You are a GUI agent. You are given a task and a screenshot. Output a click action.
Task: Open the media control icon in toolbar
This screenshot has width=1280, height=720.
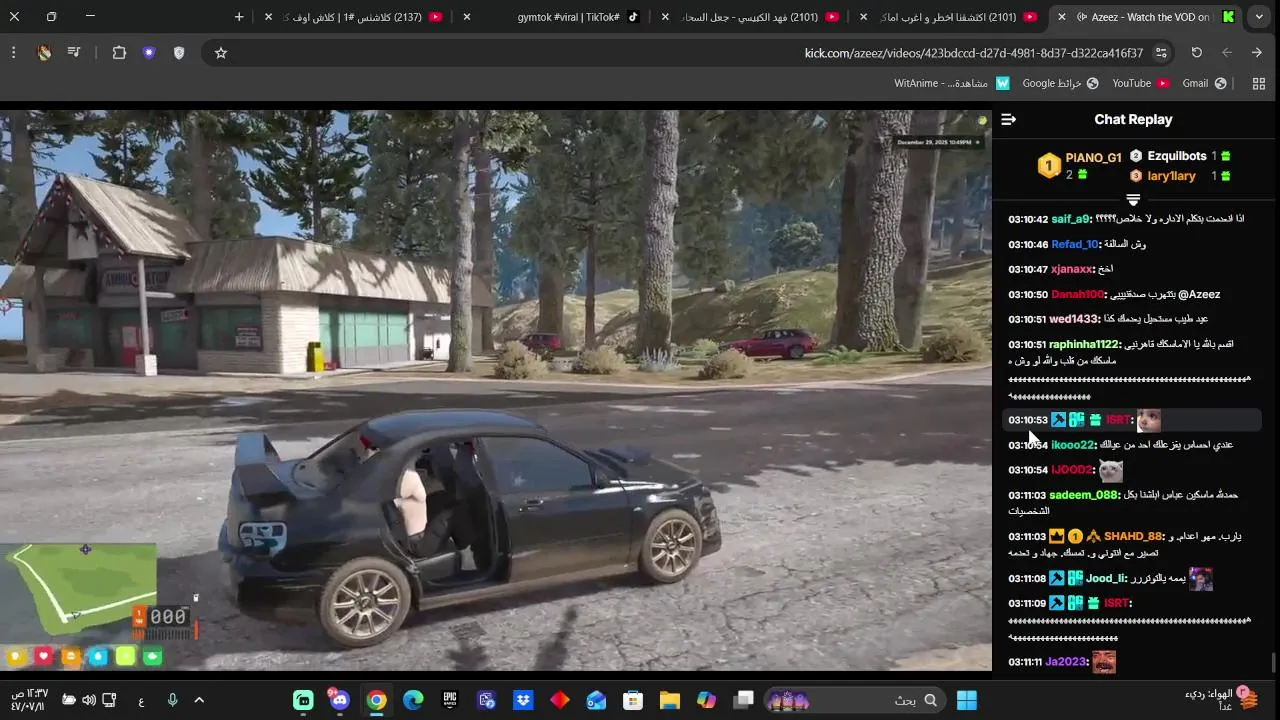point(74,53)
